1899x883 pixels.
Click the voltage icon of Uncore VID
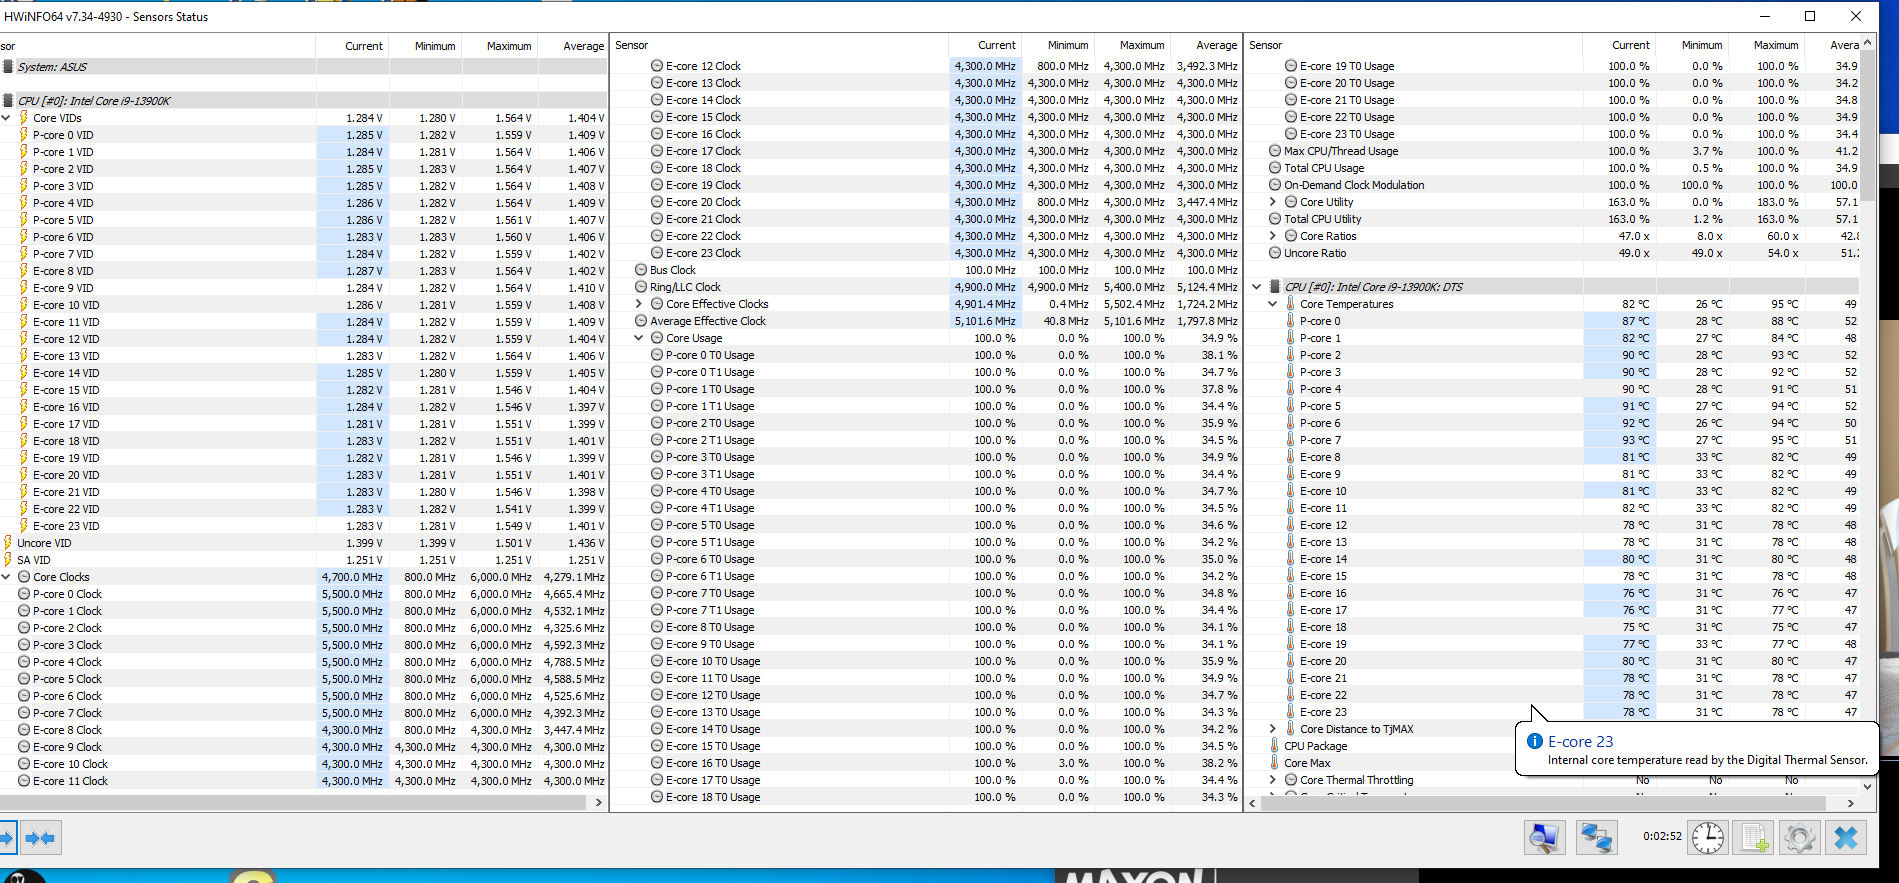8,543
